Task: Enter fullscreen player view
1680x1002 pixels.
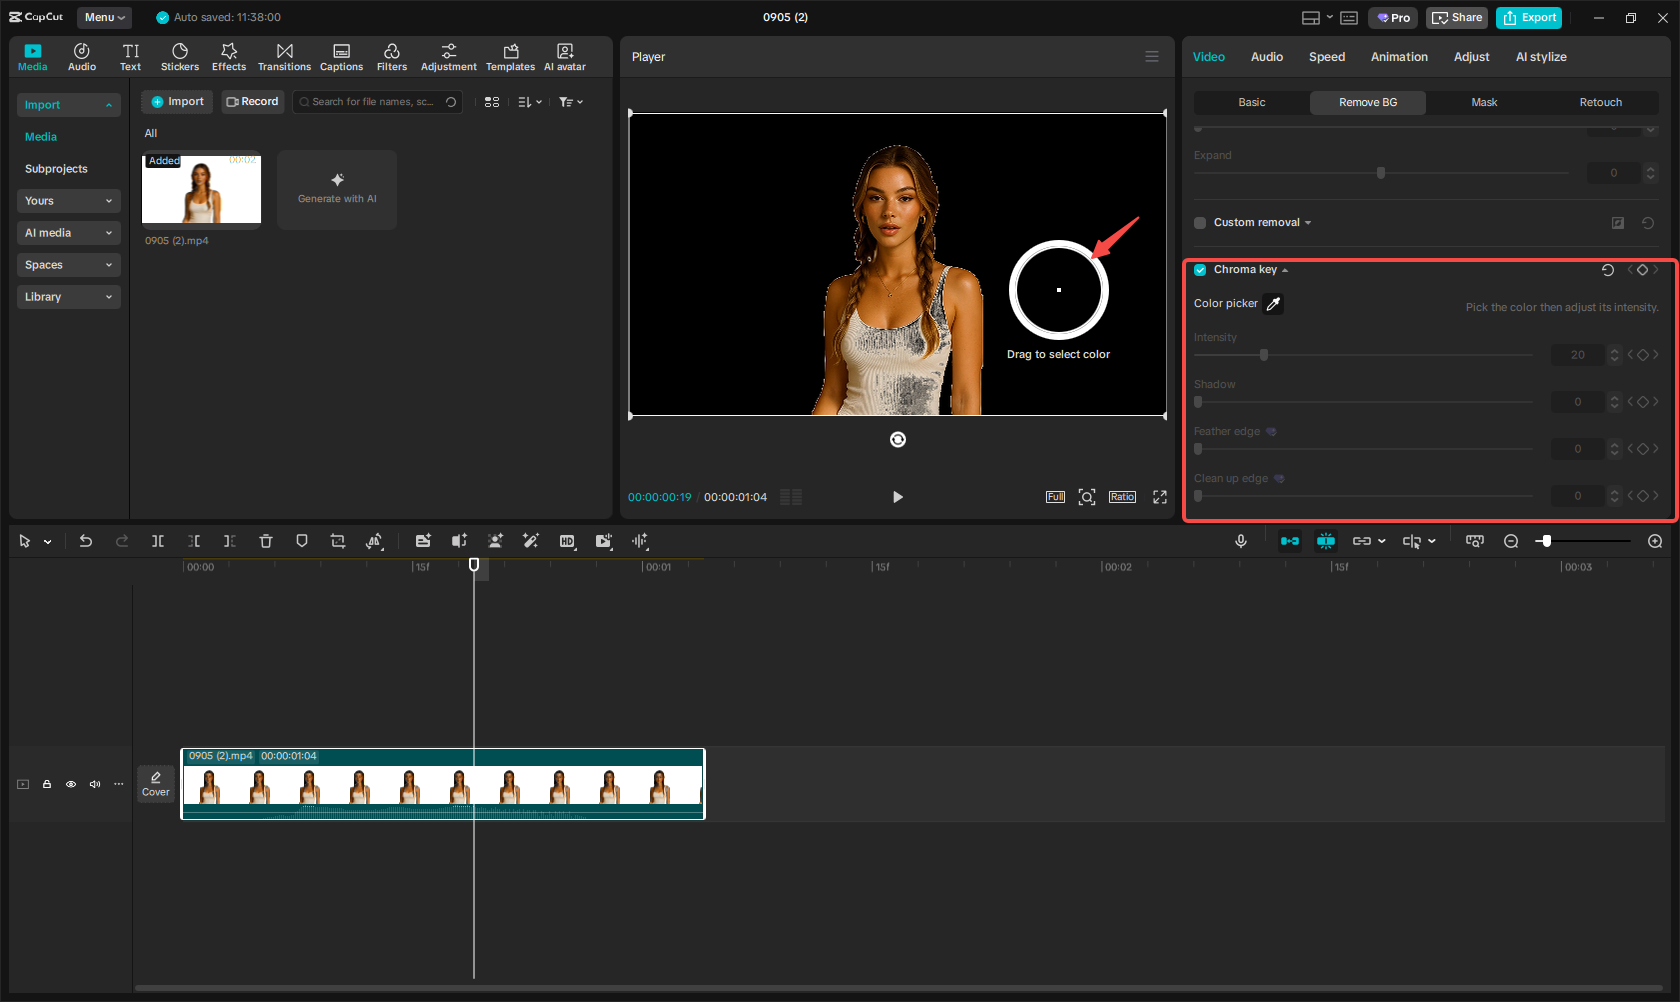Action: (x=1160, y=497)
